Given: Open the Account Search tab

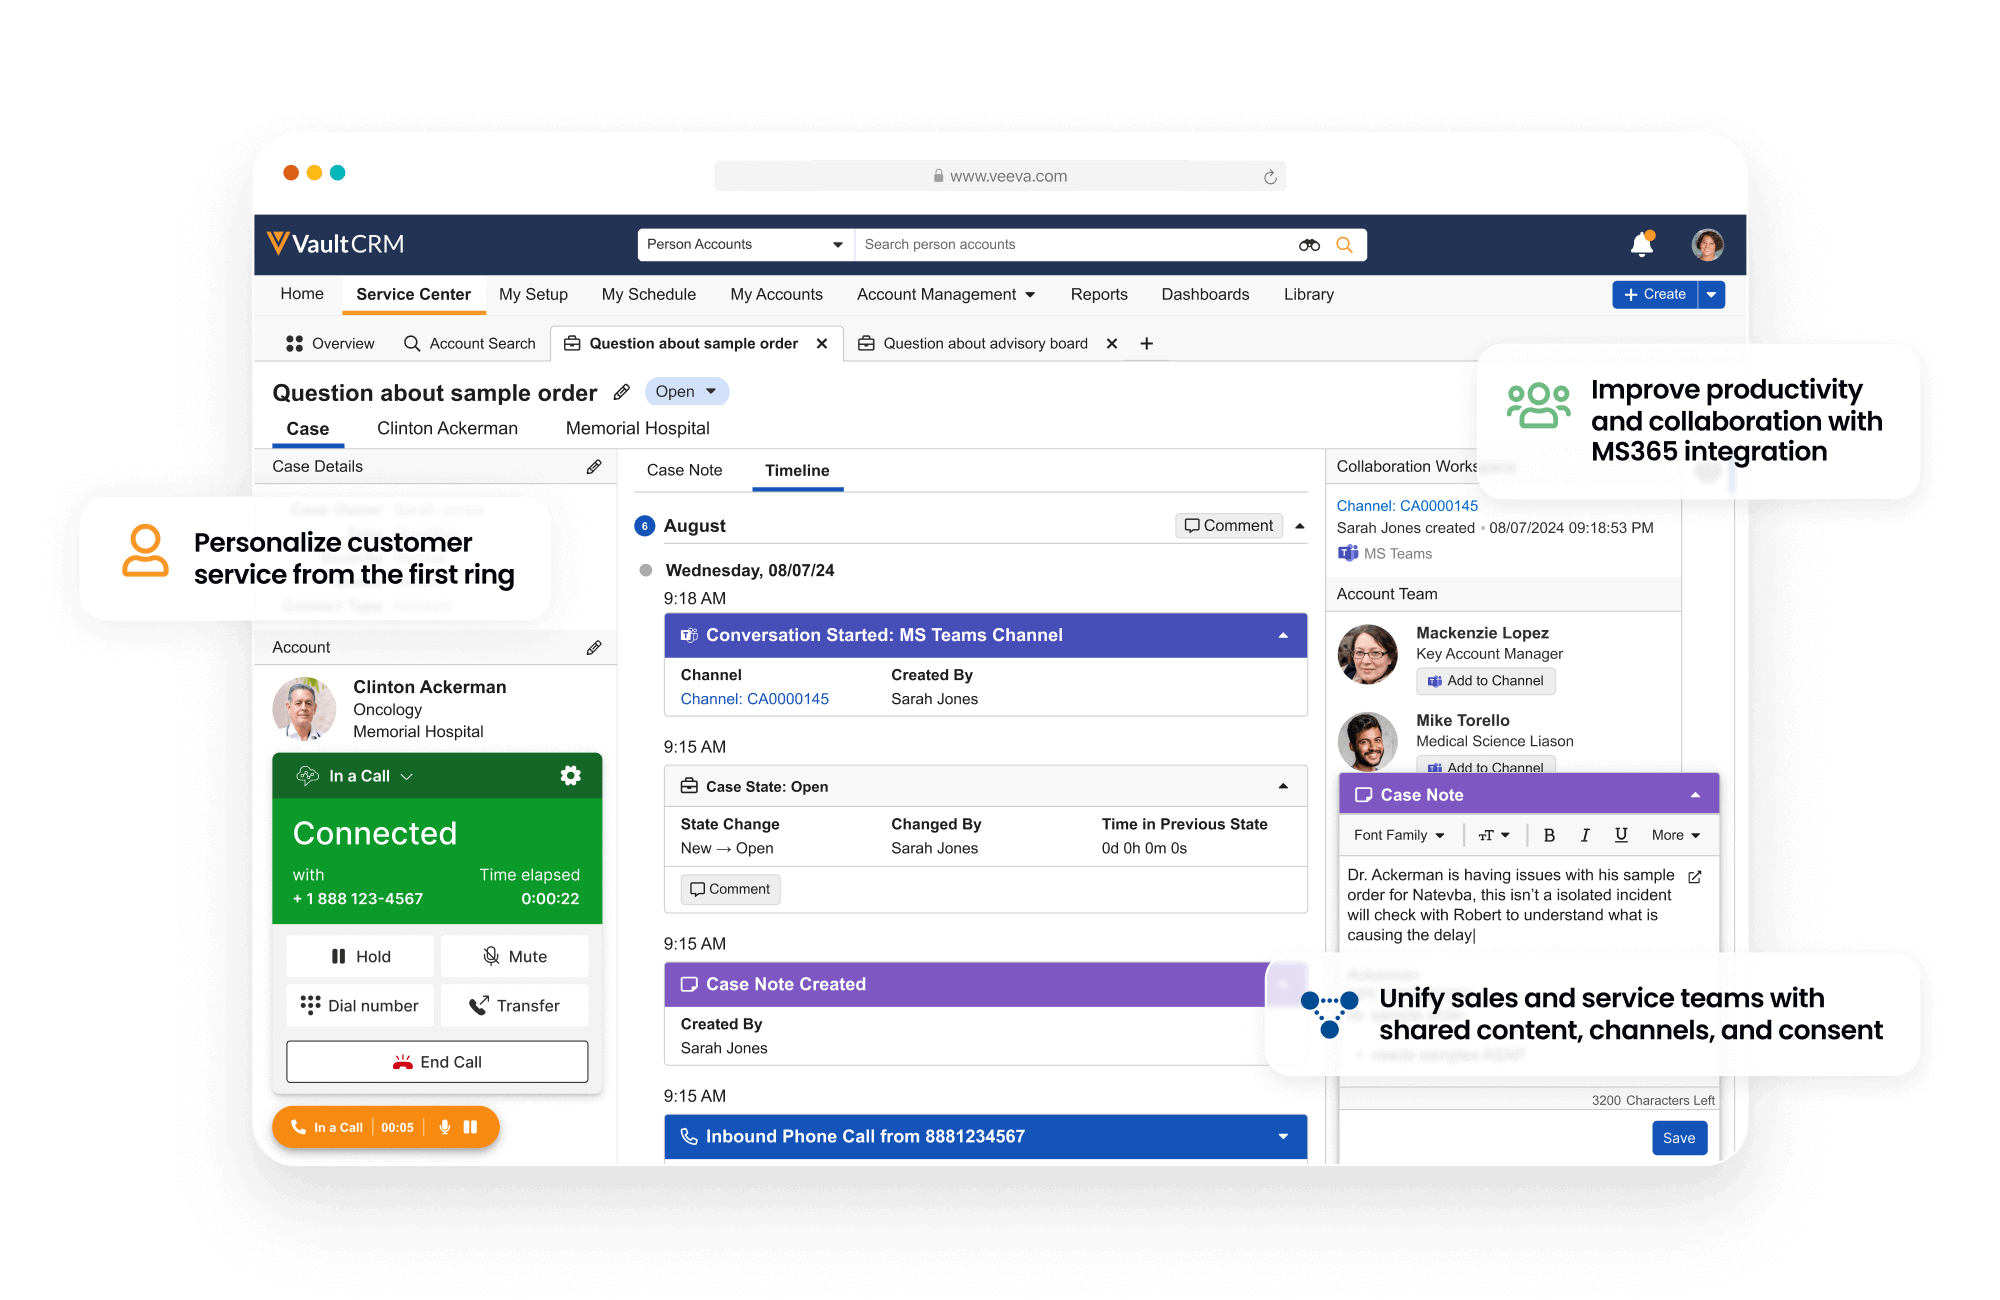Looking at the screenshot, I should (x=469, y=344).
